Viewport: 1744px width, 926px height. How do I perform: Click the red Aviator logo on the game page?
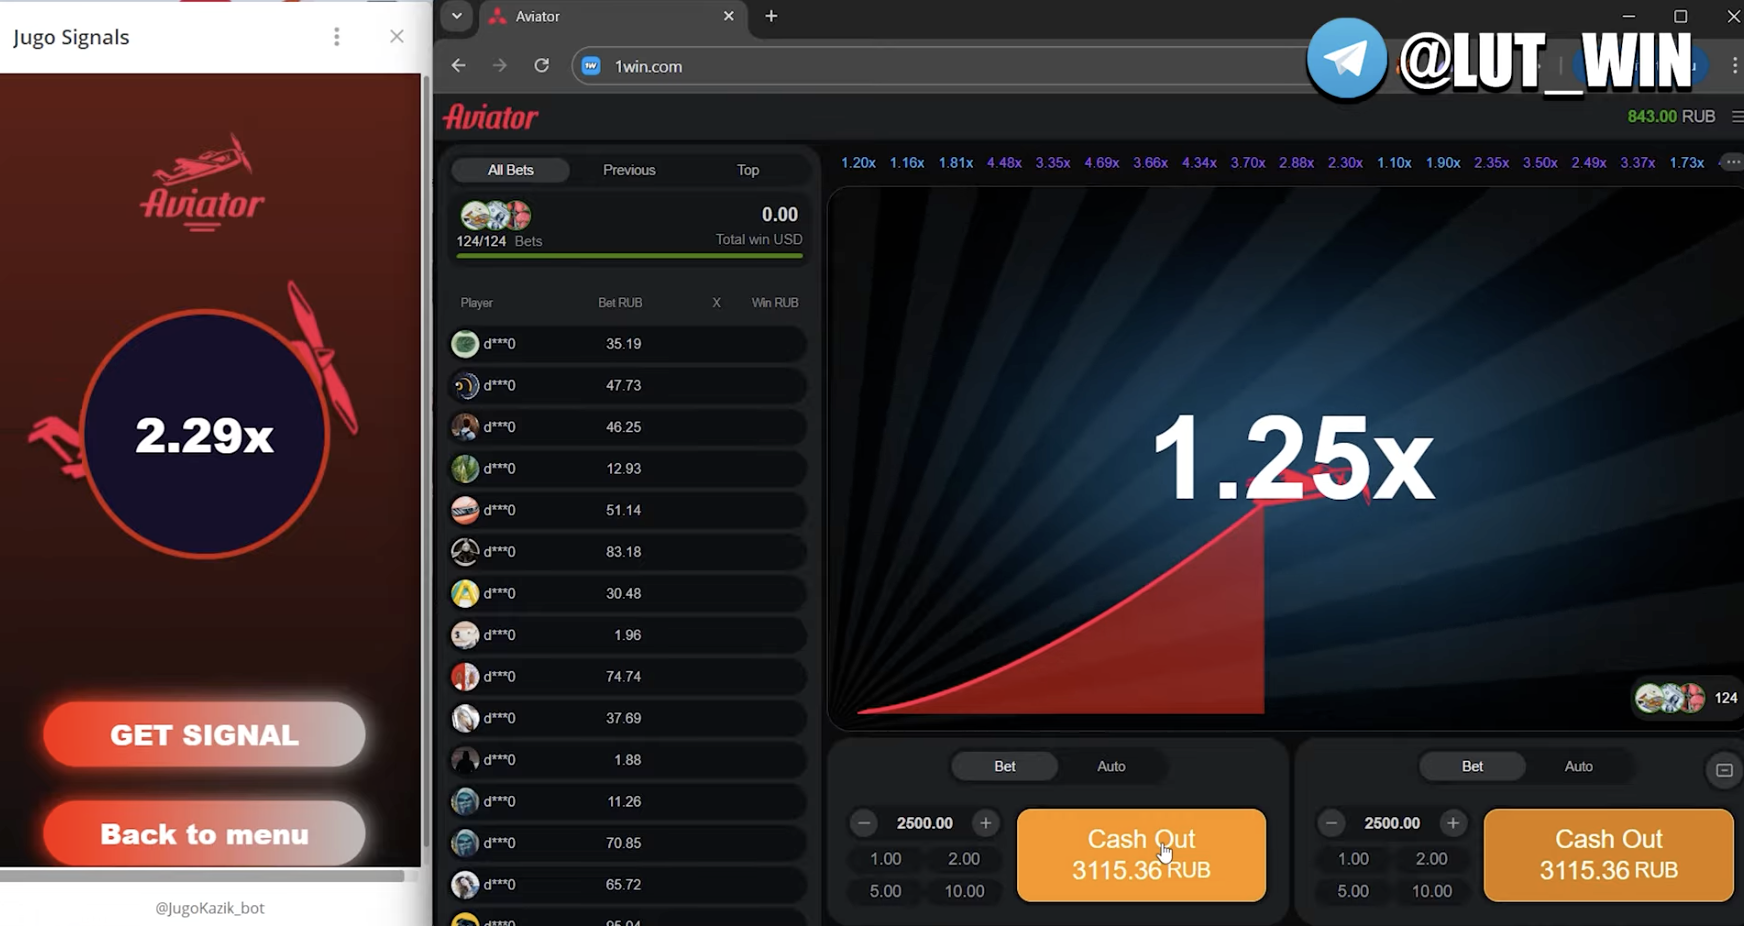coord(491,117)
